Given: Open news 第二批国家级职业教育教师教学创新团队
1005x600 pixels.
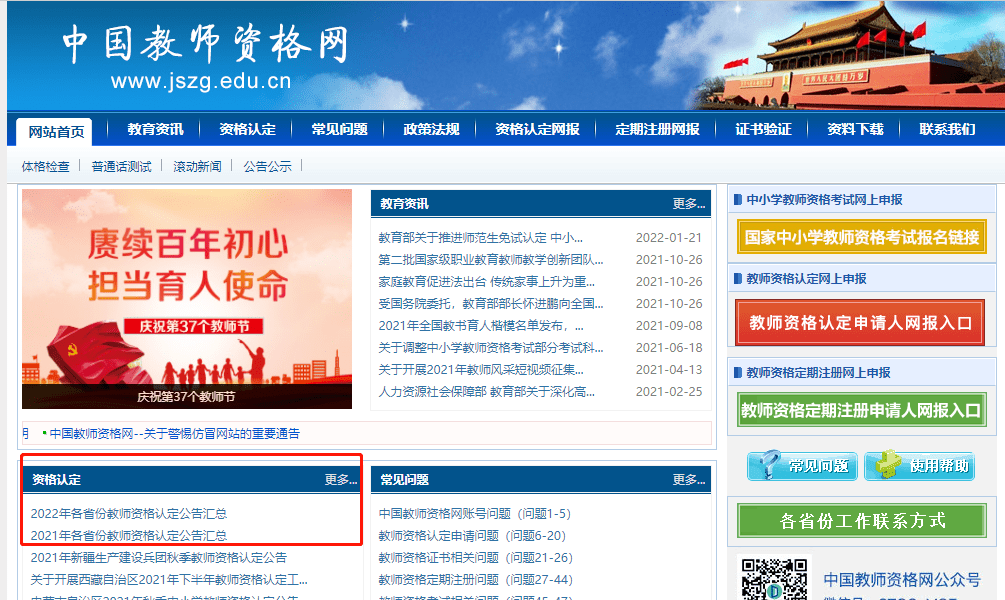Looking at the screenshot, I should point(490,260).
